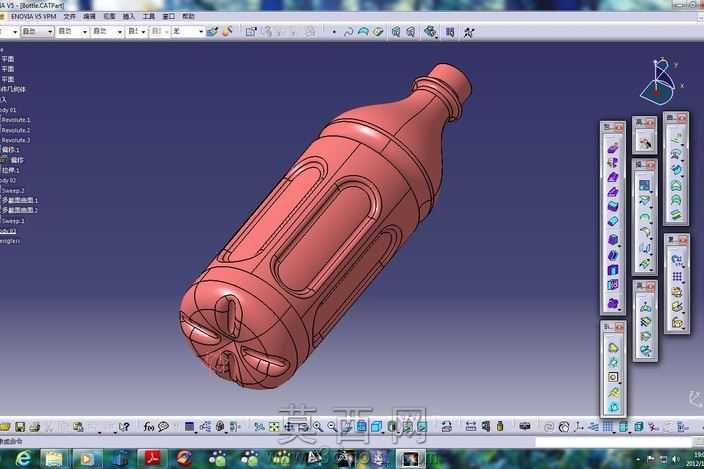Open the greyed-out point symbol combo box
Image resolution: width=704 pixels, height=469 pixels.
coord(160,31)
